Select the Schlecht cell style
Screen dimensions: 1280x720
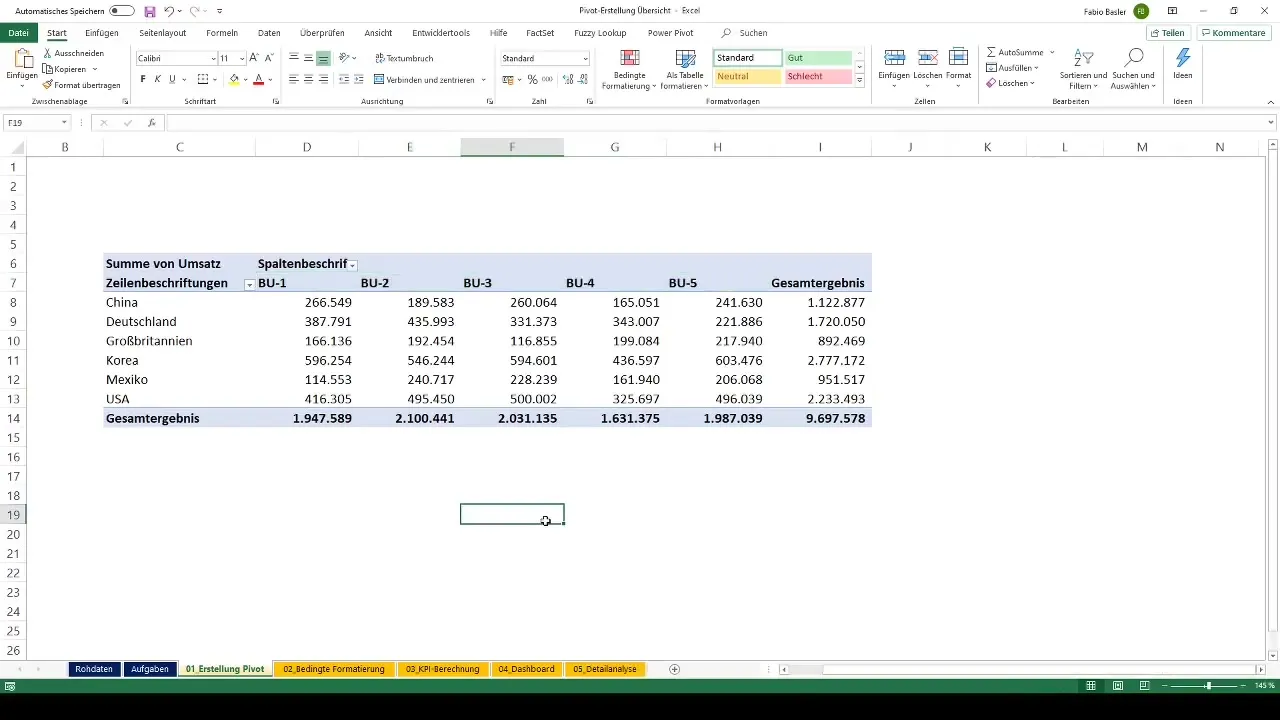pos(818,76)
